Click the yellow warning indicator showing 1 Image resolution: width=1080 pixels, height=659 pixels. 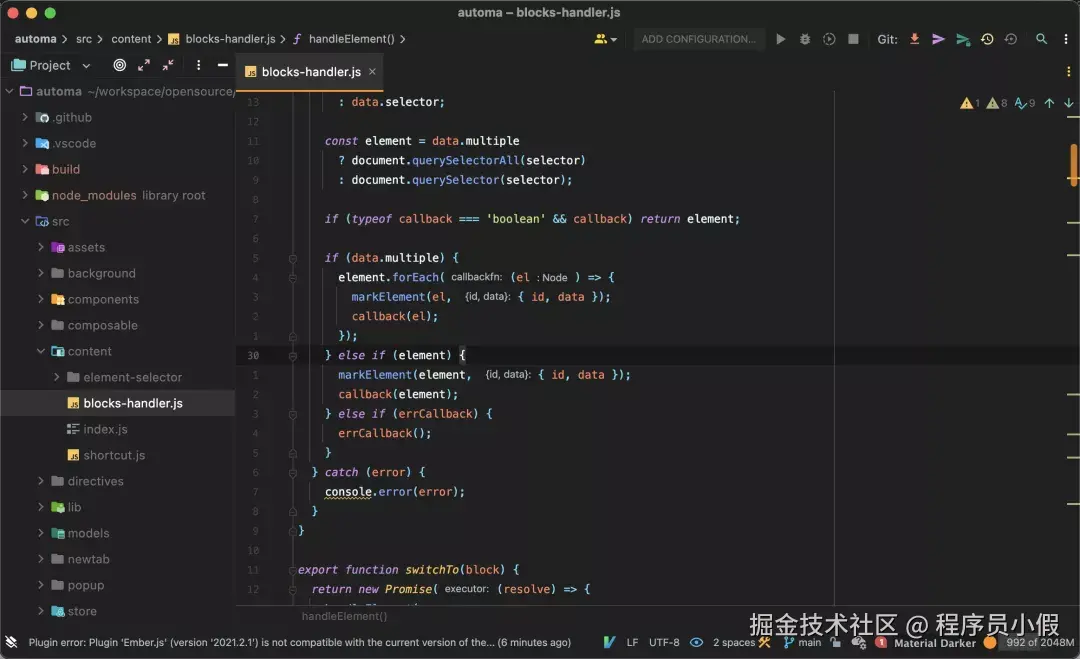click(970, 103)
